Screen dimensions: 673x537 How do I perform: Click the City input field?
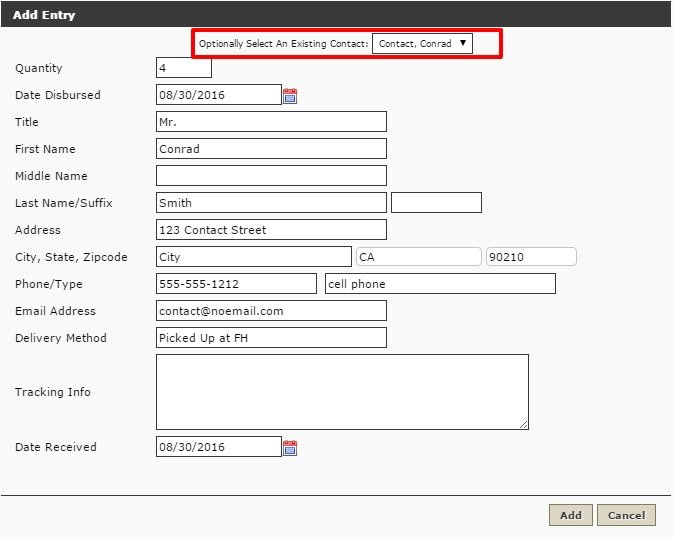254,257
